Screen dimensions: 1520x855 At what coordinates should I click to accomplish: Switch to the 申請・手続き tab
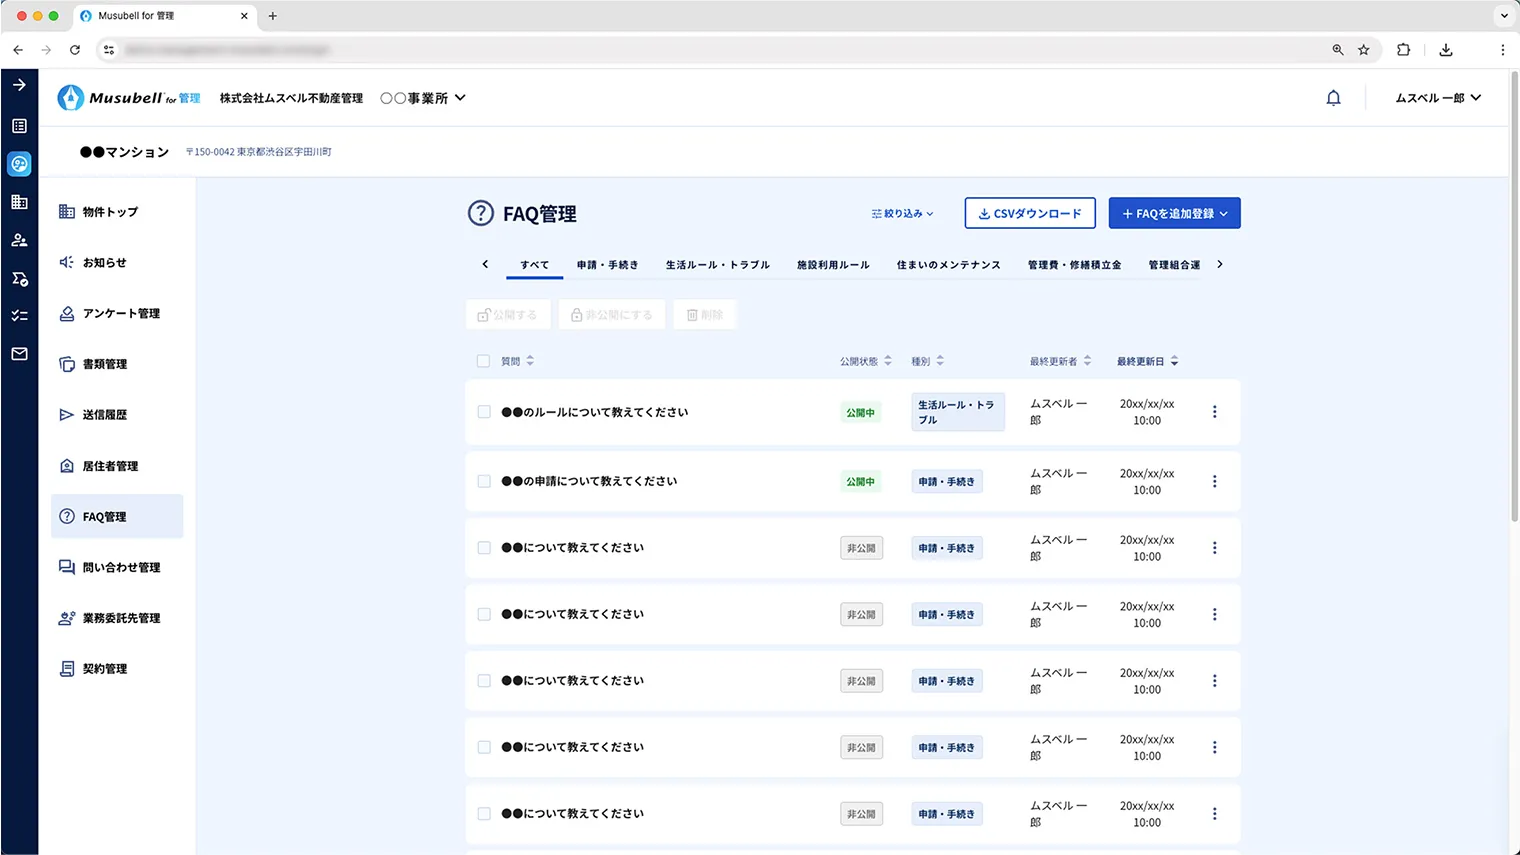click(608, 264)
